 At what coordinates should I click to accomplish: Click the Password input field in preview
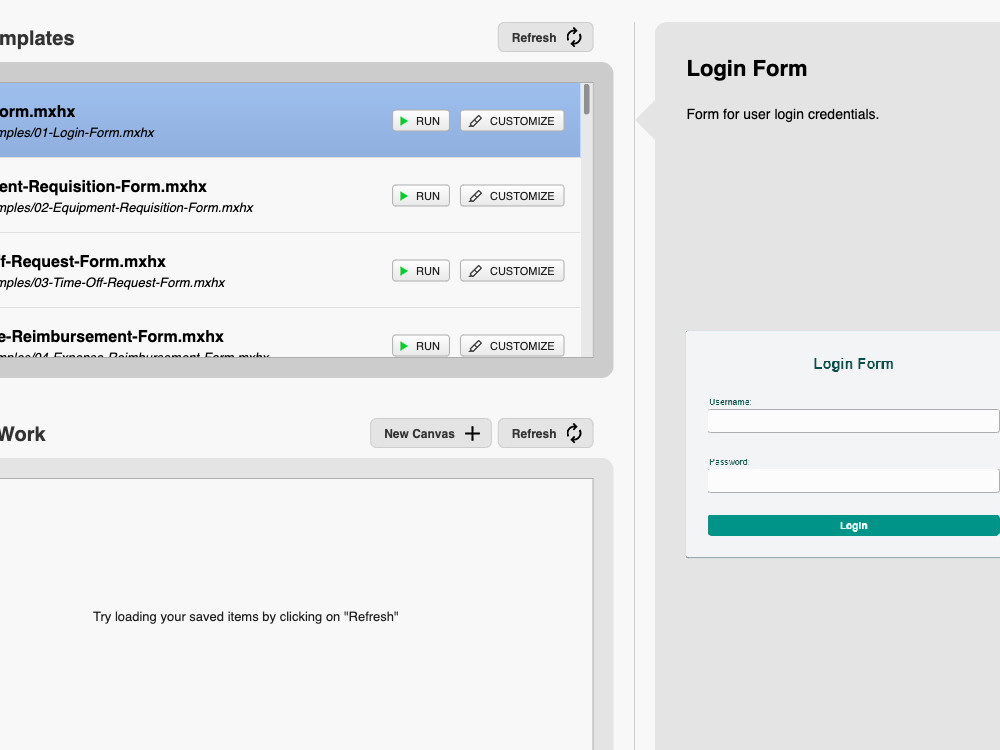853,481
